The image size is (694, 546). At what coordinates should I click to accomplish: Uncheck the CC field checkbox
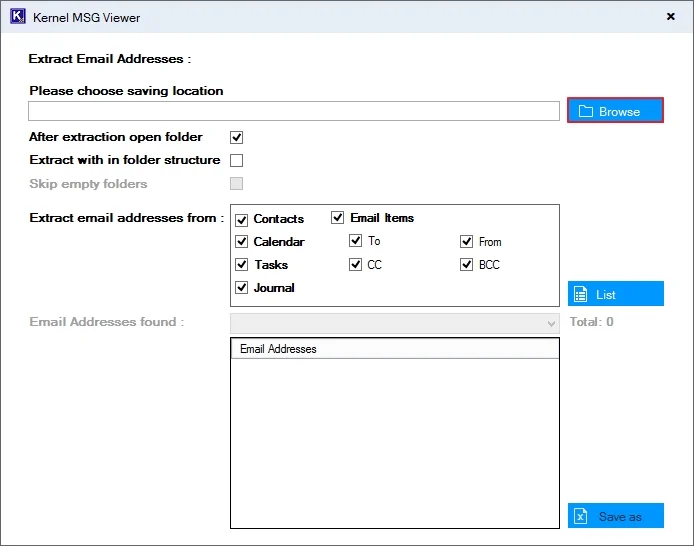pos(355,265)
